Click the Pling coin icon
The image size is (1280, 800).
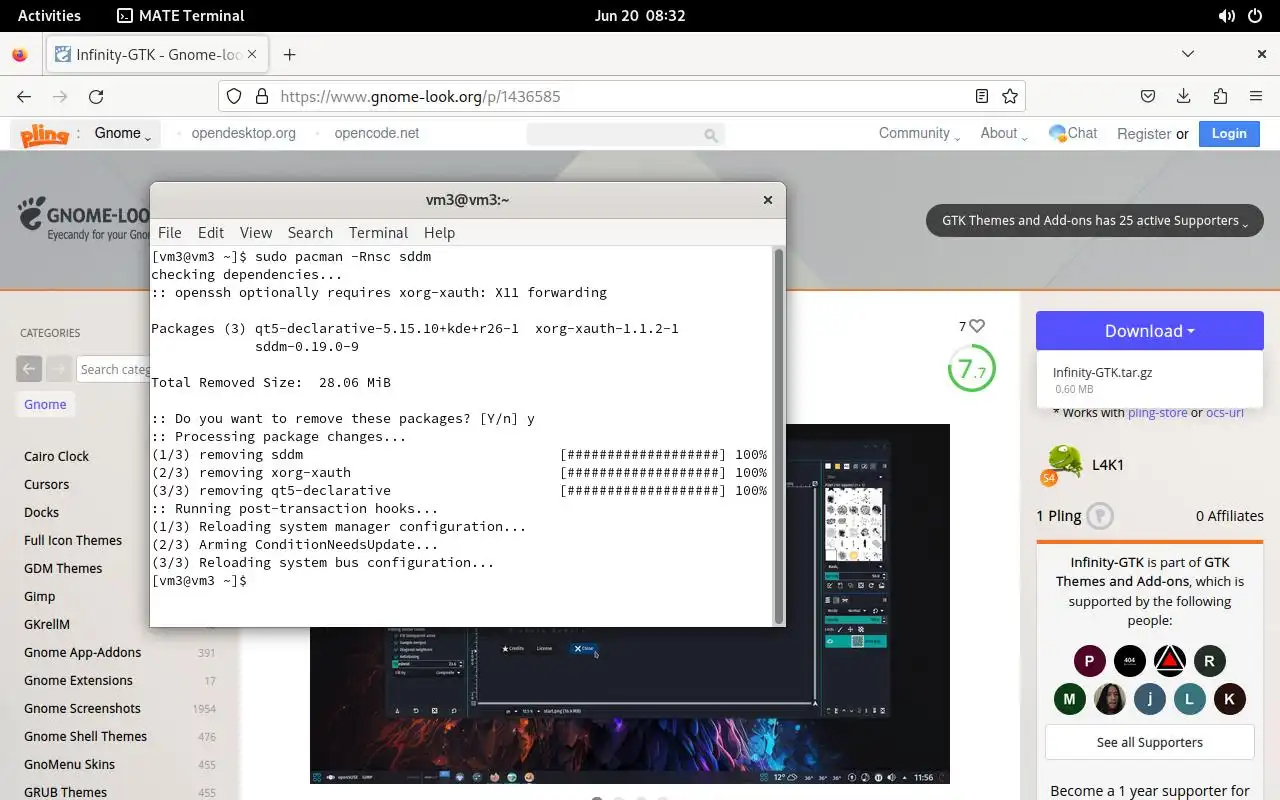click(1100, 516)
